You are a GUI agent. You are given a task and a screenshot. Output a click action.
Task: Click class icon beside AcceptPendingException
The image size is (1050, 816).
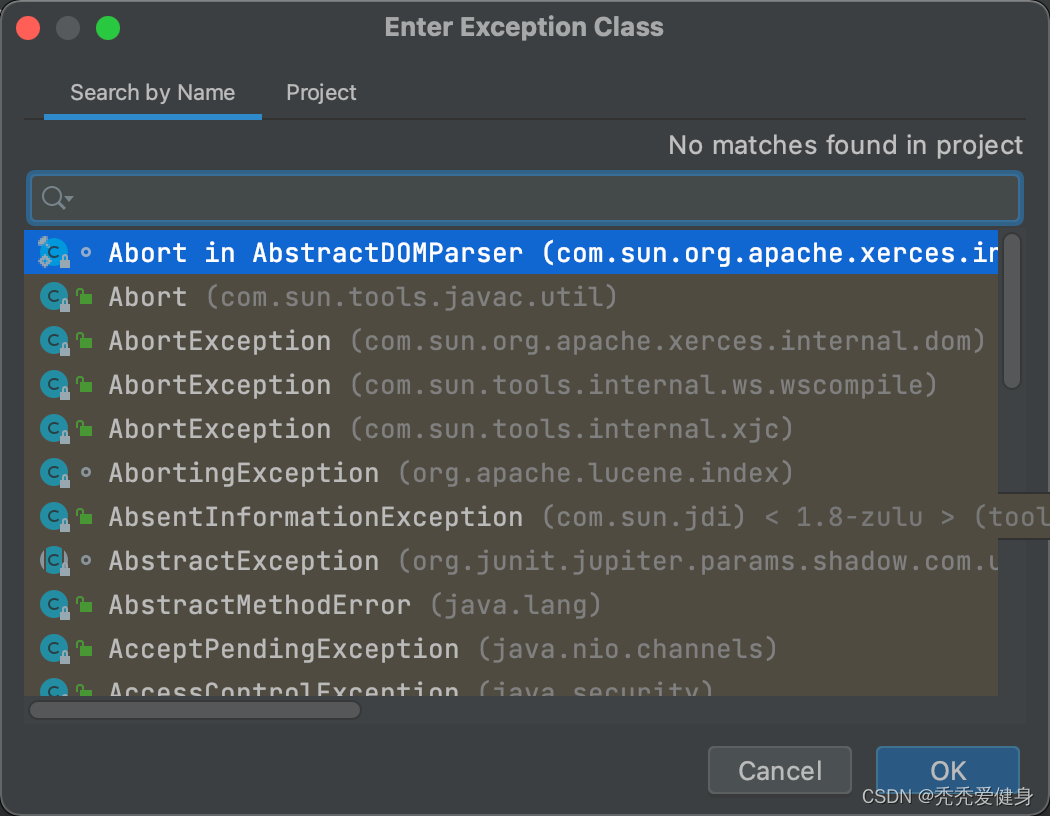[53, 650]
